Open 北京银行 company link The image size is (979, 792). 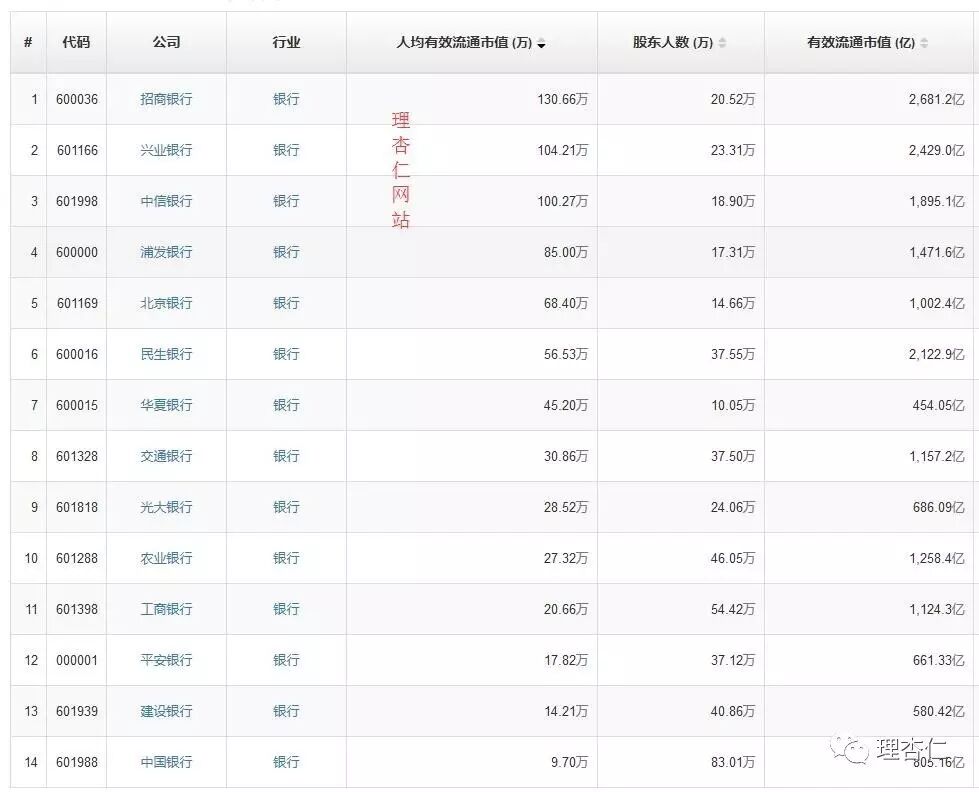[166, 303]
